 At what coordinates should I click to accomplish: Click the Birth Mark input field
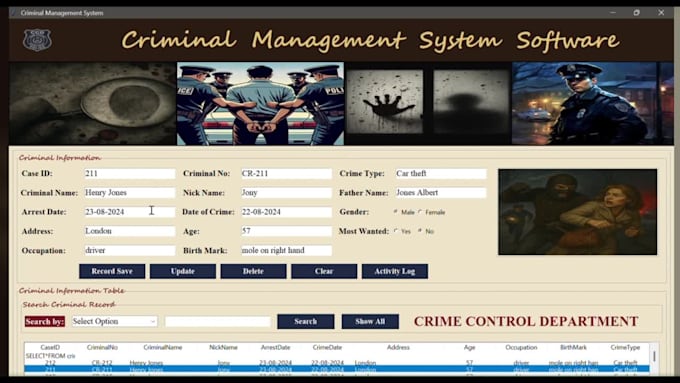point(286,250)
